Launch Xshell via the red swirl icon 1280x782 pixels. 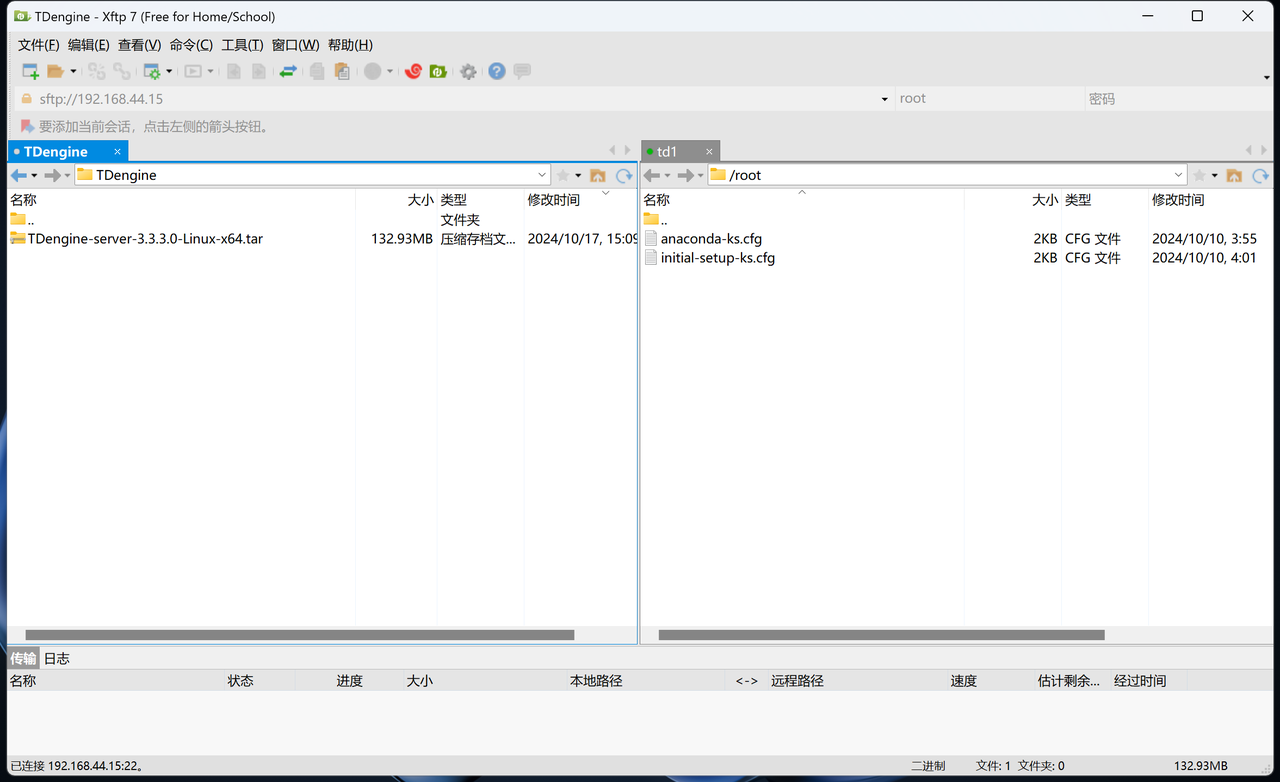pos(413,71)
